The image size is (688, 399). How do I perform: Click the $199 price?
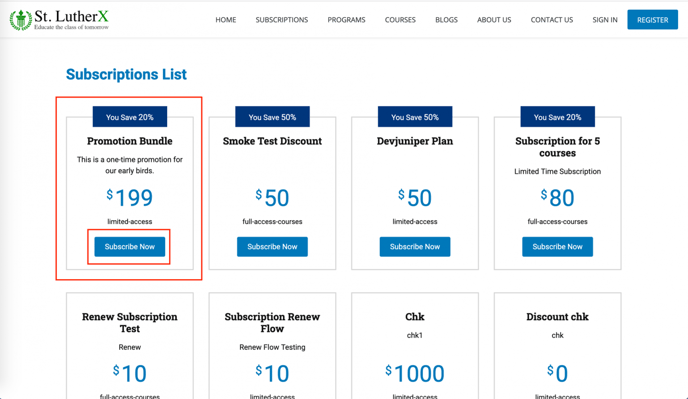point(130,198)
